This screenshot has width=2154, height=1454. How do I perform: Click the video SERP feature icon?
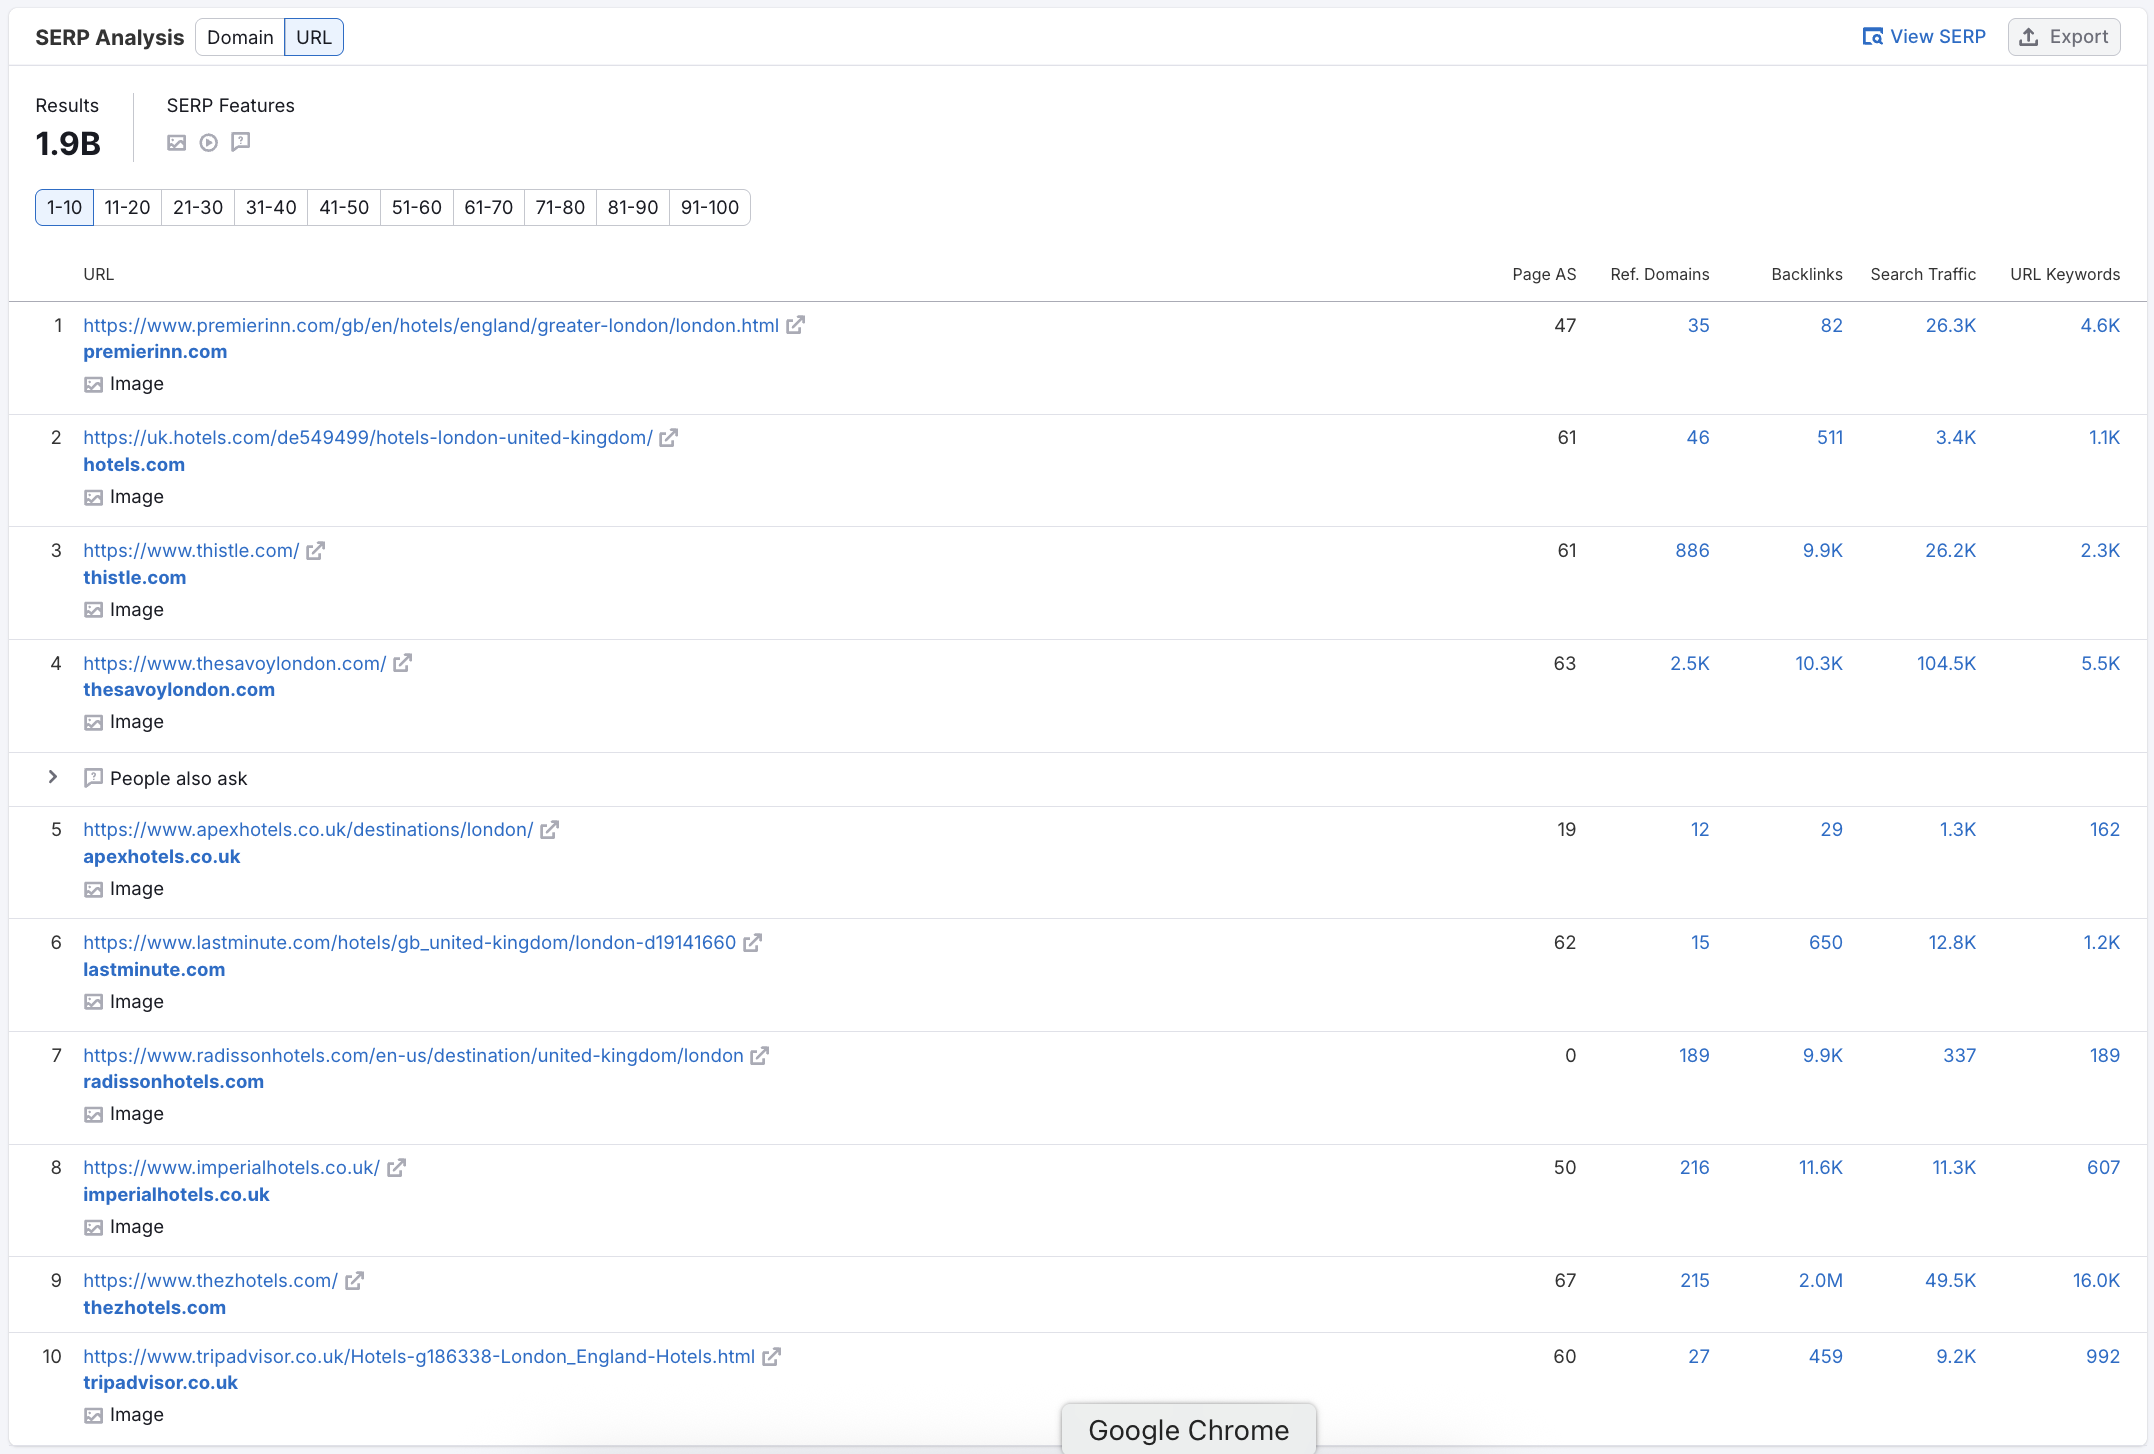tap(208, 143)
